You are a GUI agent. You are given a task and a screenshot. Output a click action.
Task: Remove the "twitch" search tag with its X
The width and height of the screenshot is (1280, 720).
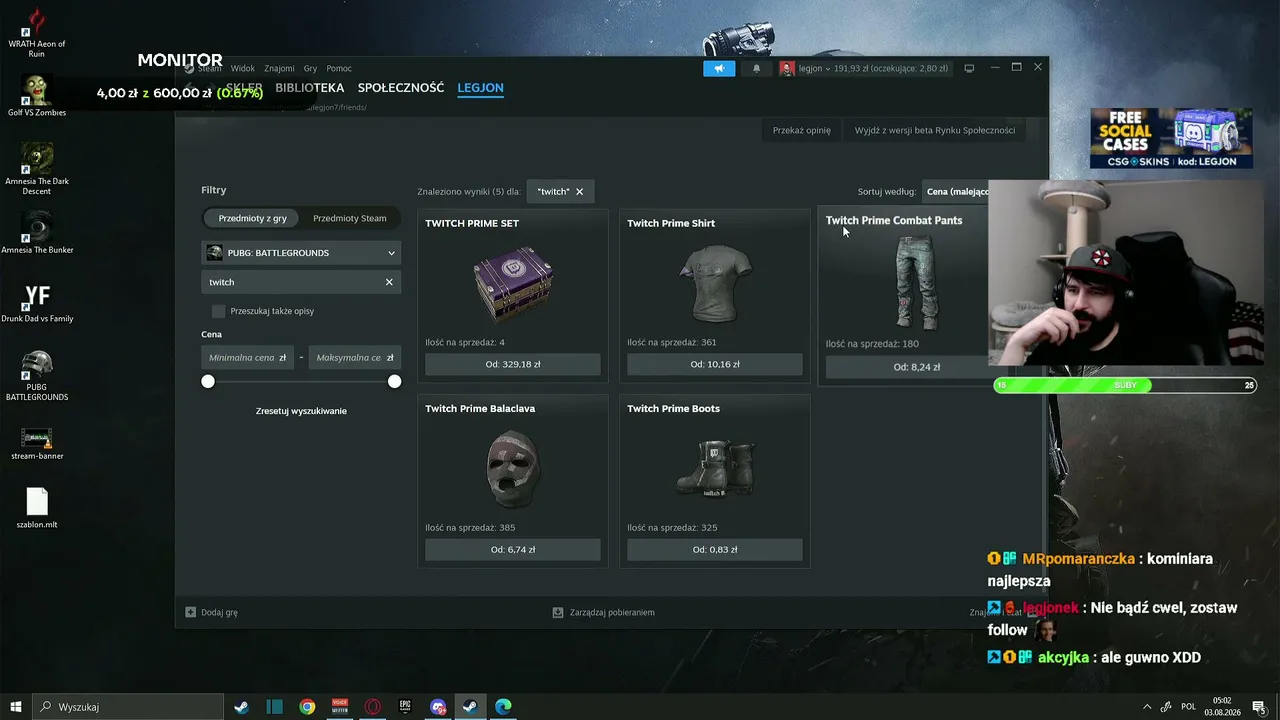point(579,191)
